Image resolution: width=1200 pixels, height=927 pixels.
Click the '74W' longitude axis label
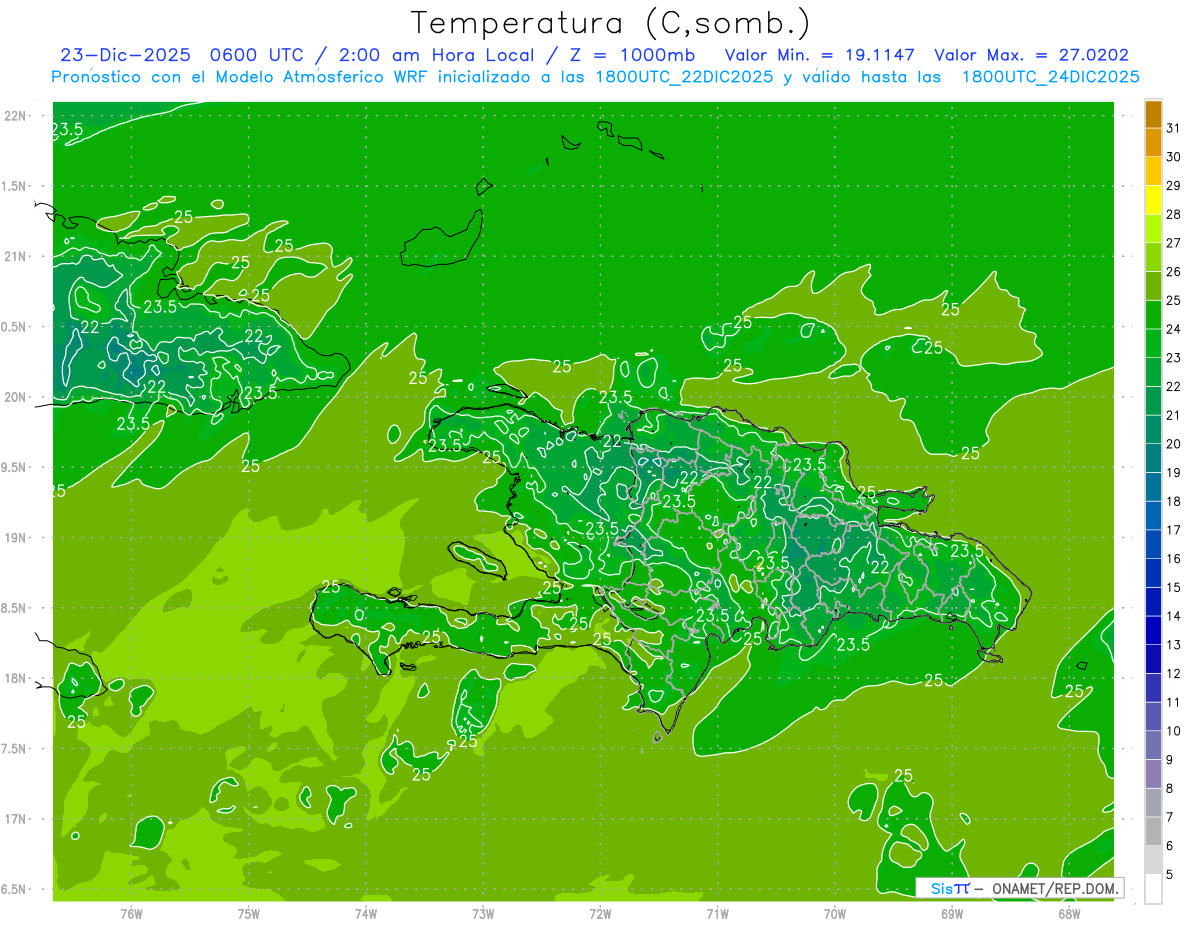(366, 912)
